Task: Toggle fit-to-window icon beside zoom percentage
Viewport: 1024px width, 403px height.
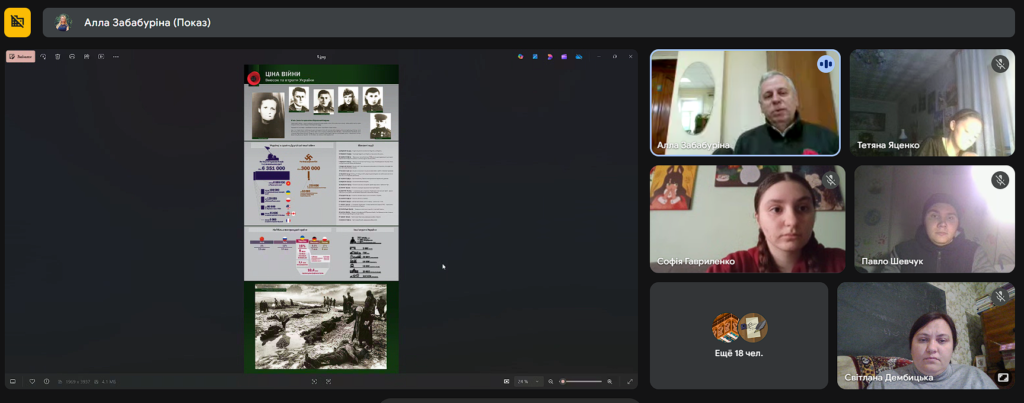Action: 506,381
